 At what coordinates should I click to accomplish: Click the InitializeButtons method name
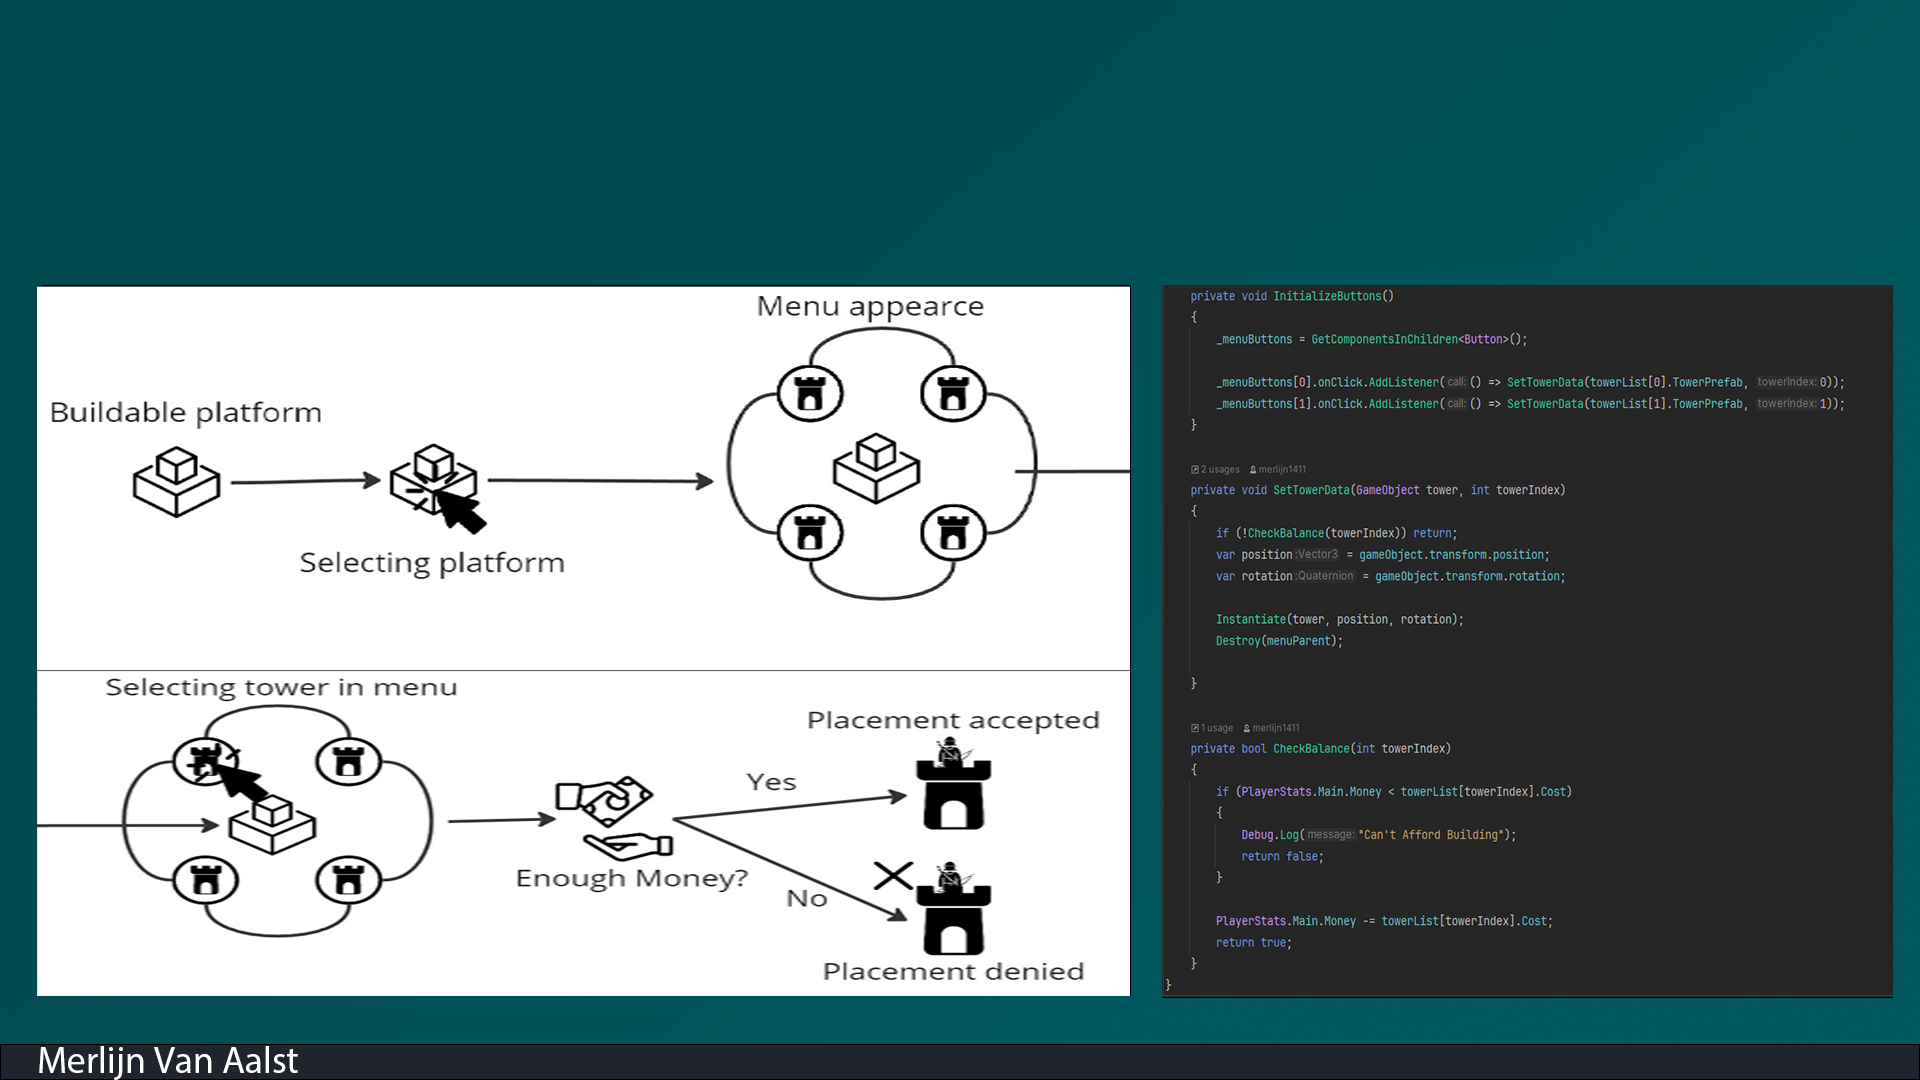point(1327,297)
